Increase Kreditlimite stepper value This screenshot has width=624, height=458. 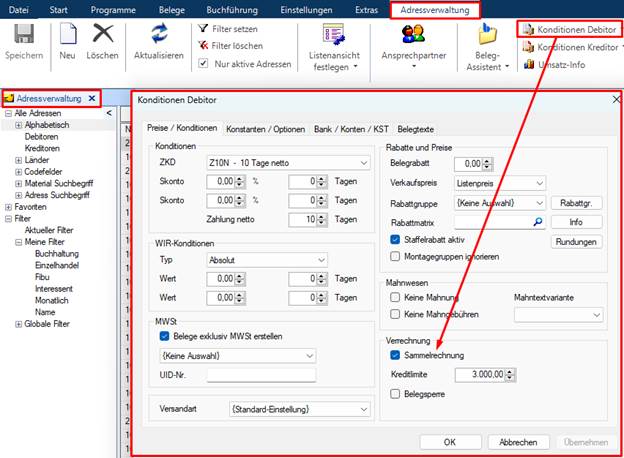(510, 372)
